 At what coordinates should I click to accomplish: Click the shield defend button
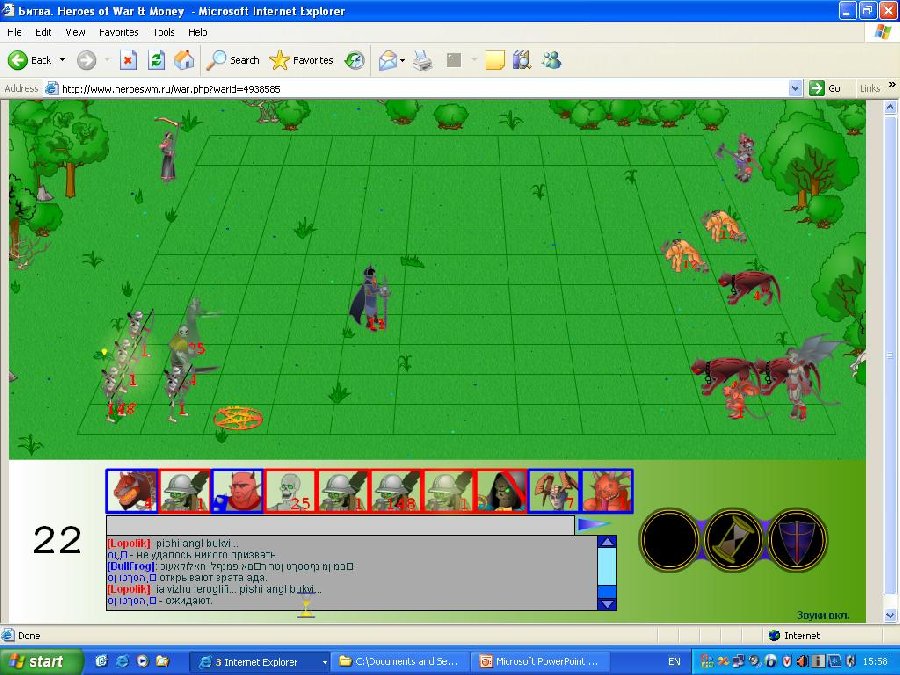pyautogui.click(x=798, y=540)
